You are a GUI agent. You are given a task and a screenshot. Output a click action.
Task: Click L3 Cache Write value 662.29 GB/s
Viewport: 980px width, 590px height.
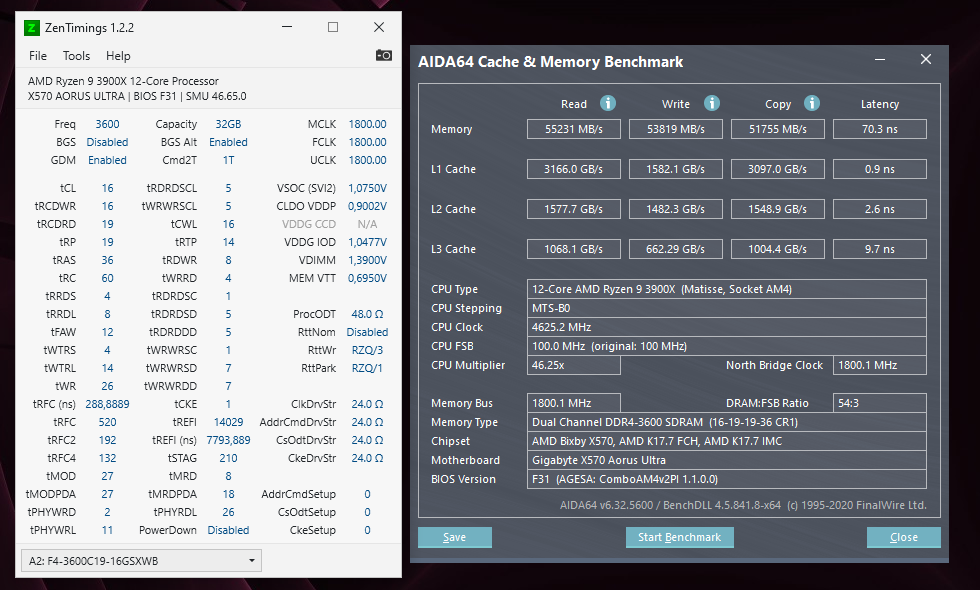676,249
